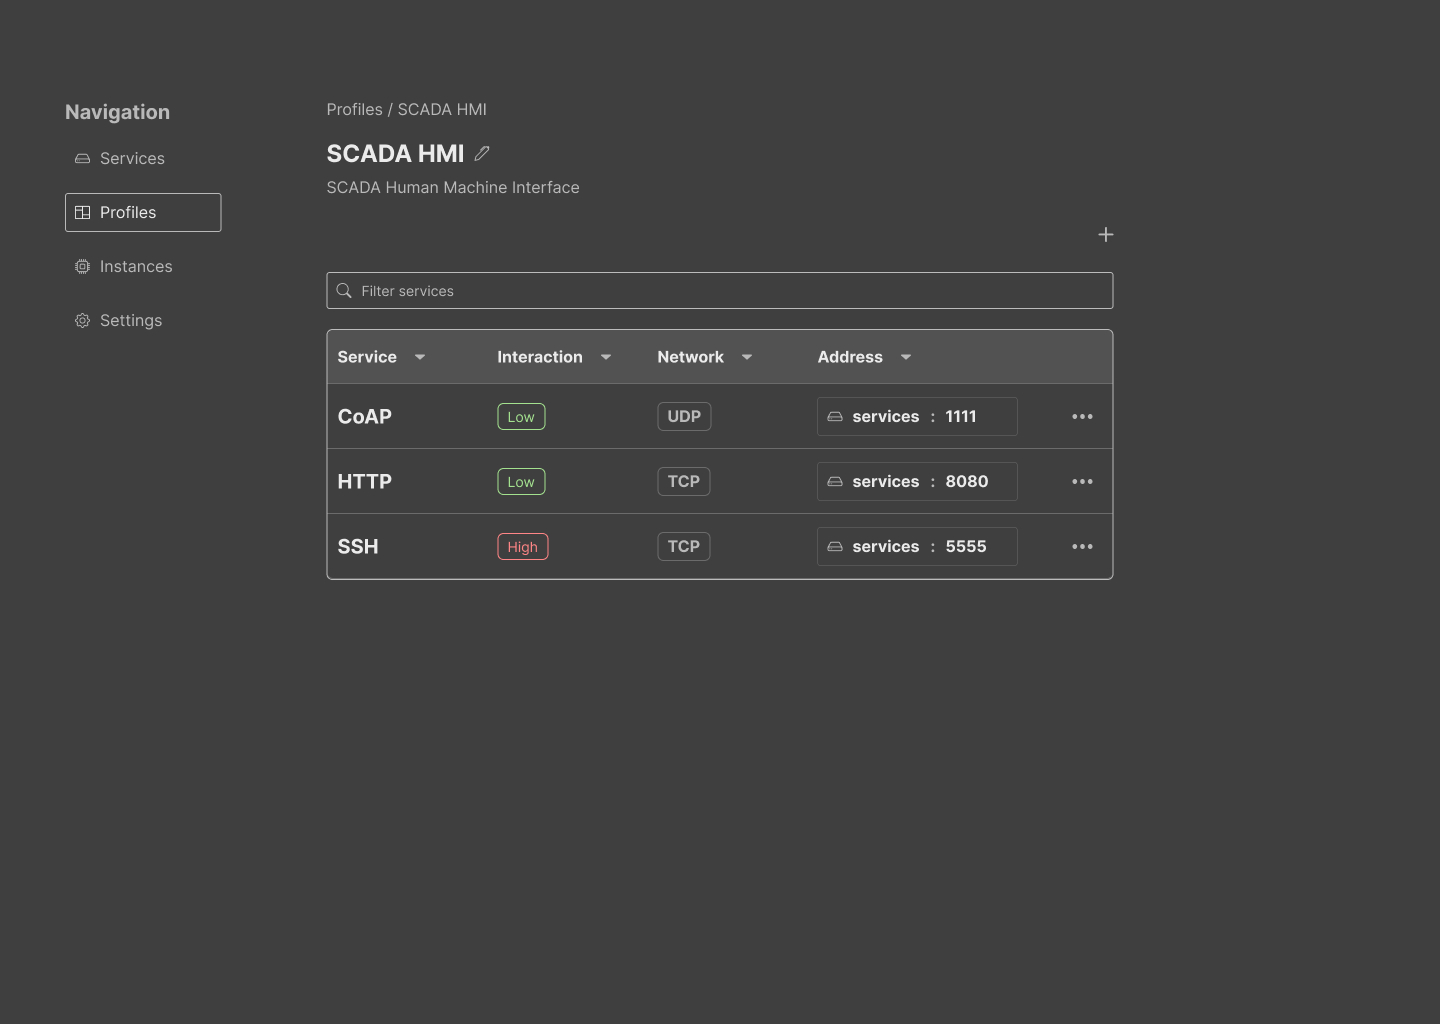The image size is (1440, 1024).
Task: Expand the Address column sort dropdown
Action: coord(906,357)
